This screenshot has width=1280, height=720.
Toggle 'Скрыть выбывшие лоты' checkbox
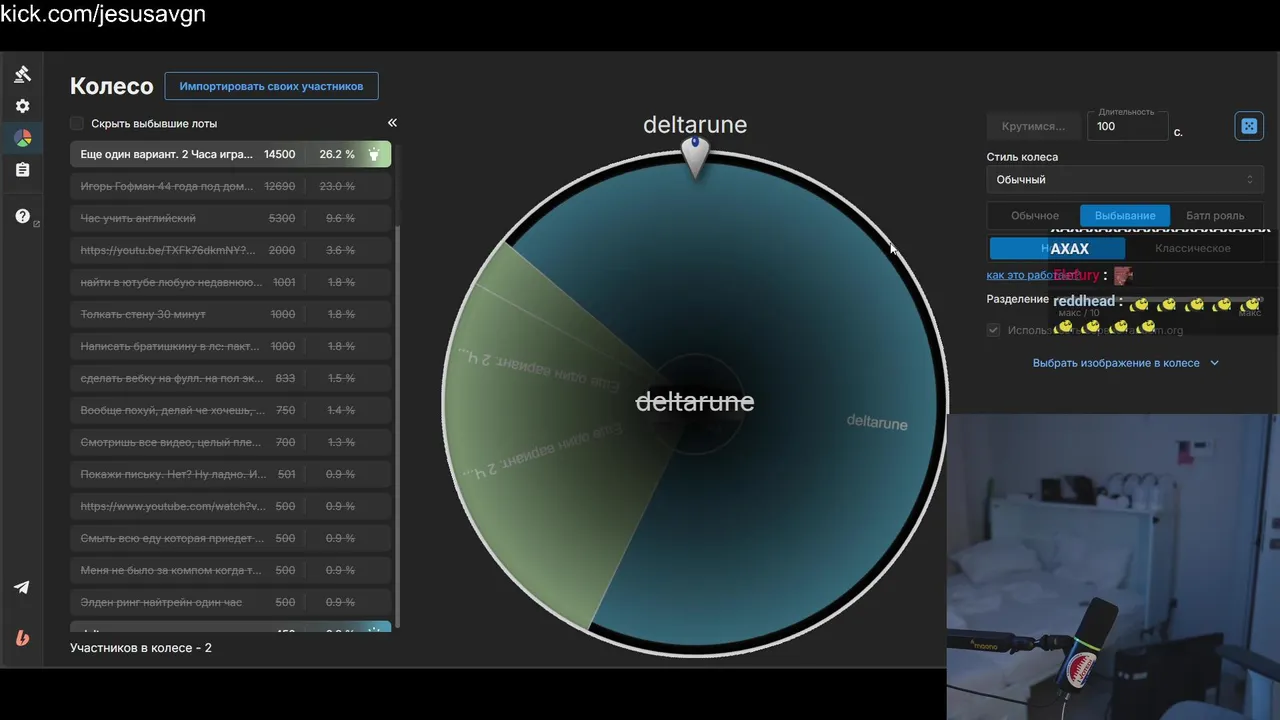tap(77, 123)
